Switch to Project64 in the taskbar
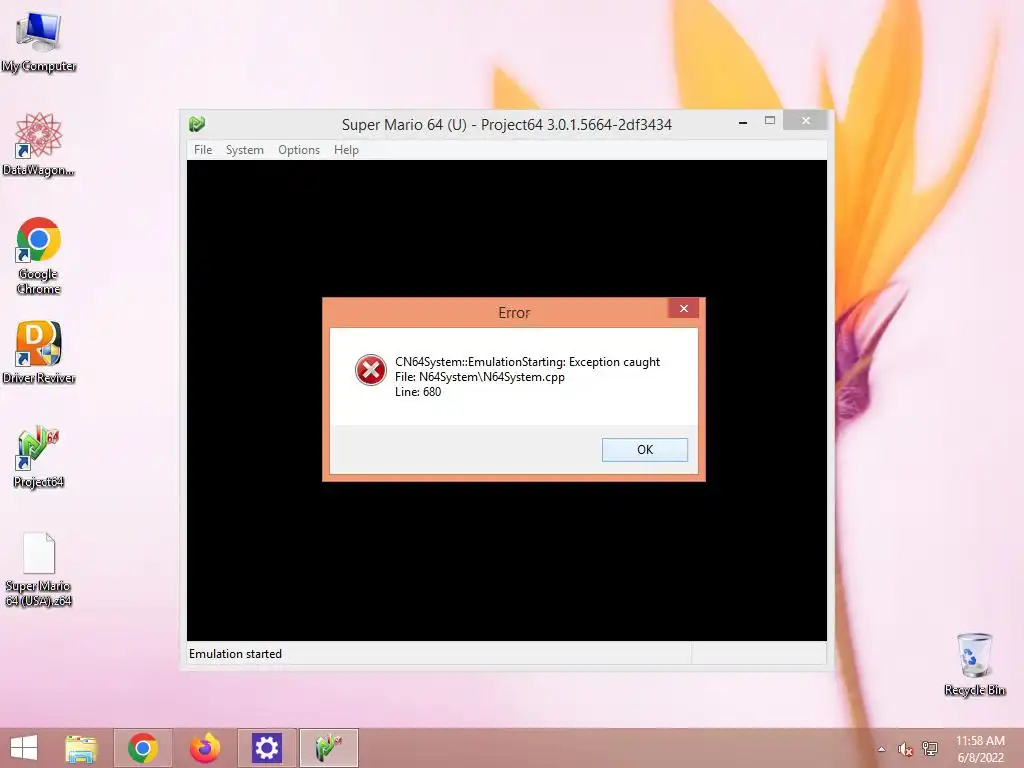 pyautogui.click(x=328, y=748)
